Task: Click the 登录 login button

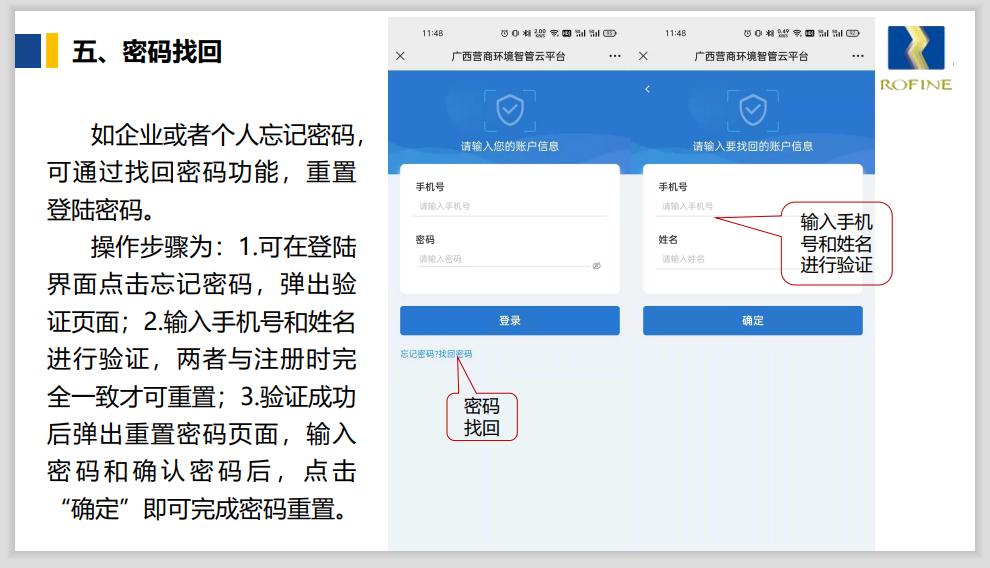Action: [x=509, y=321]
